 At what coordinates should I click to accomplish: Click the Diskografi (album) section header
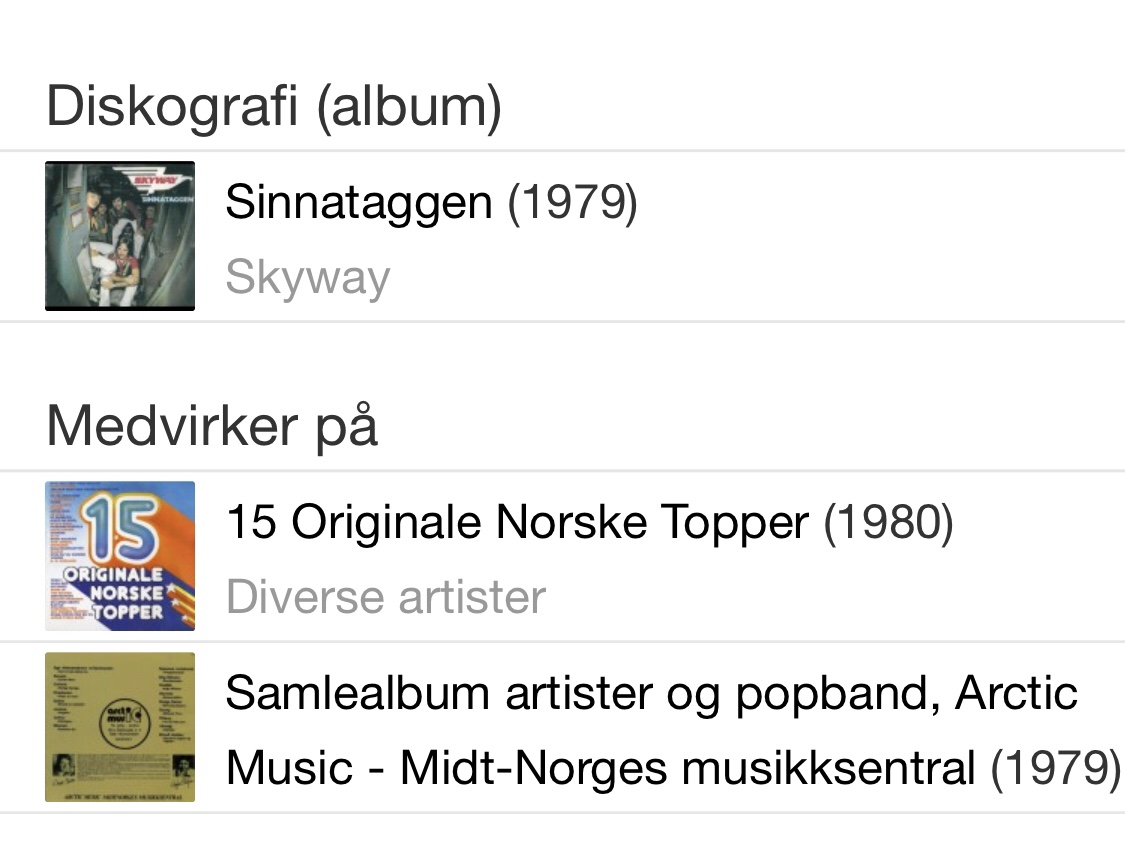[x=274, y=106]
